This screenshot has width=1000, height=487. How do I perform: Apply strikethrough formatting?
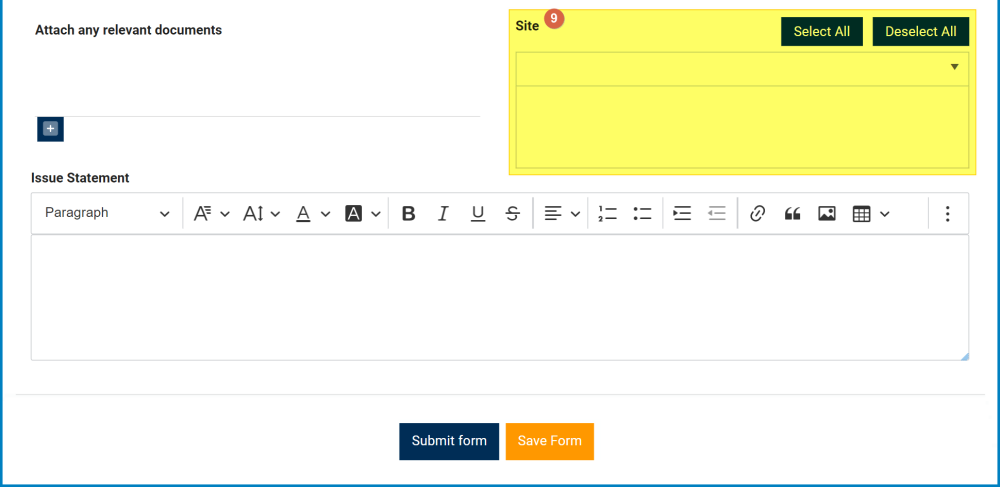tap(513, 213)
